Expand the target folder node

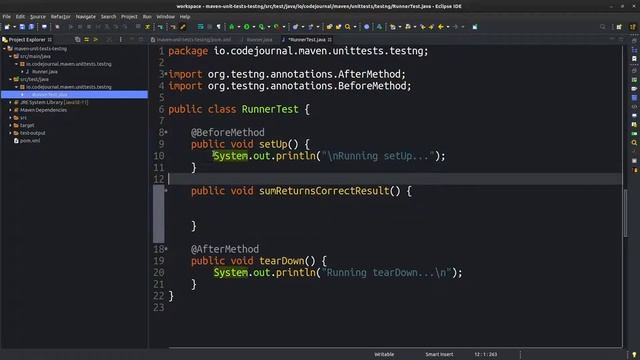click(11, 125)
